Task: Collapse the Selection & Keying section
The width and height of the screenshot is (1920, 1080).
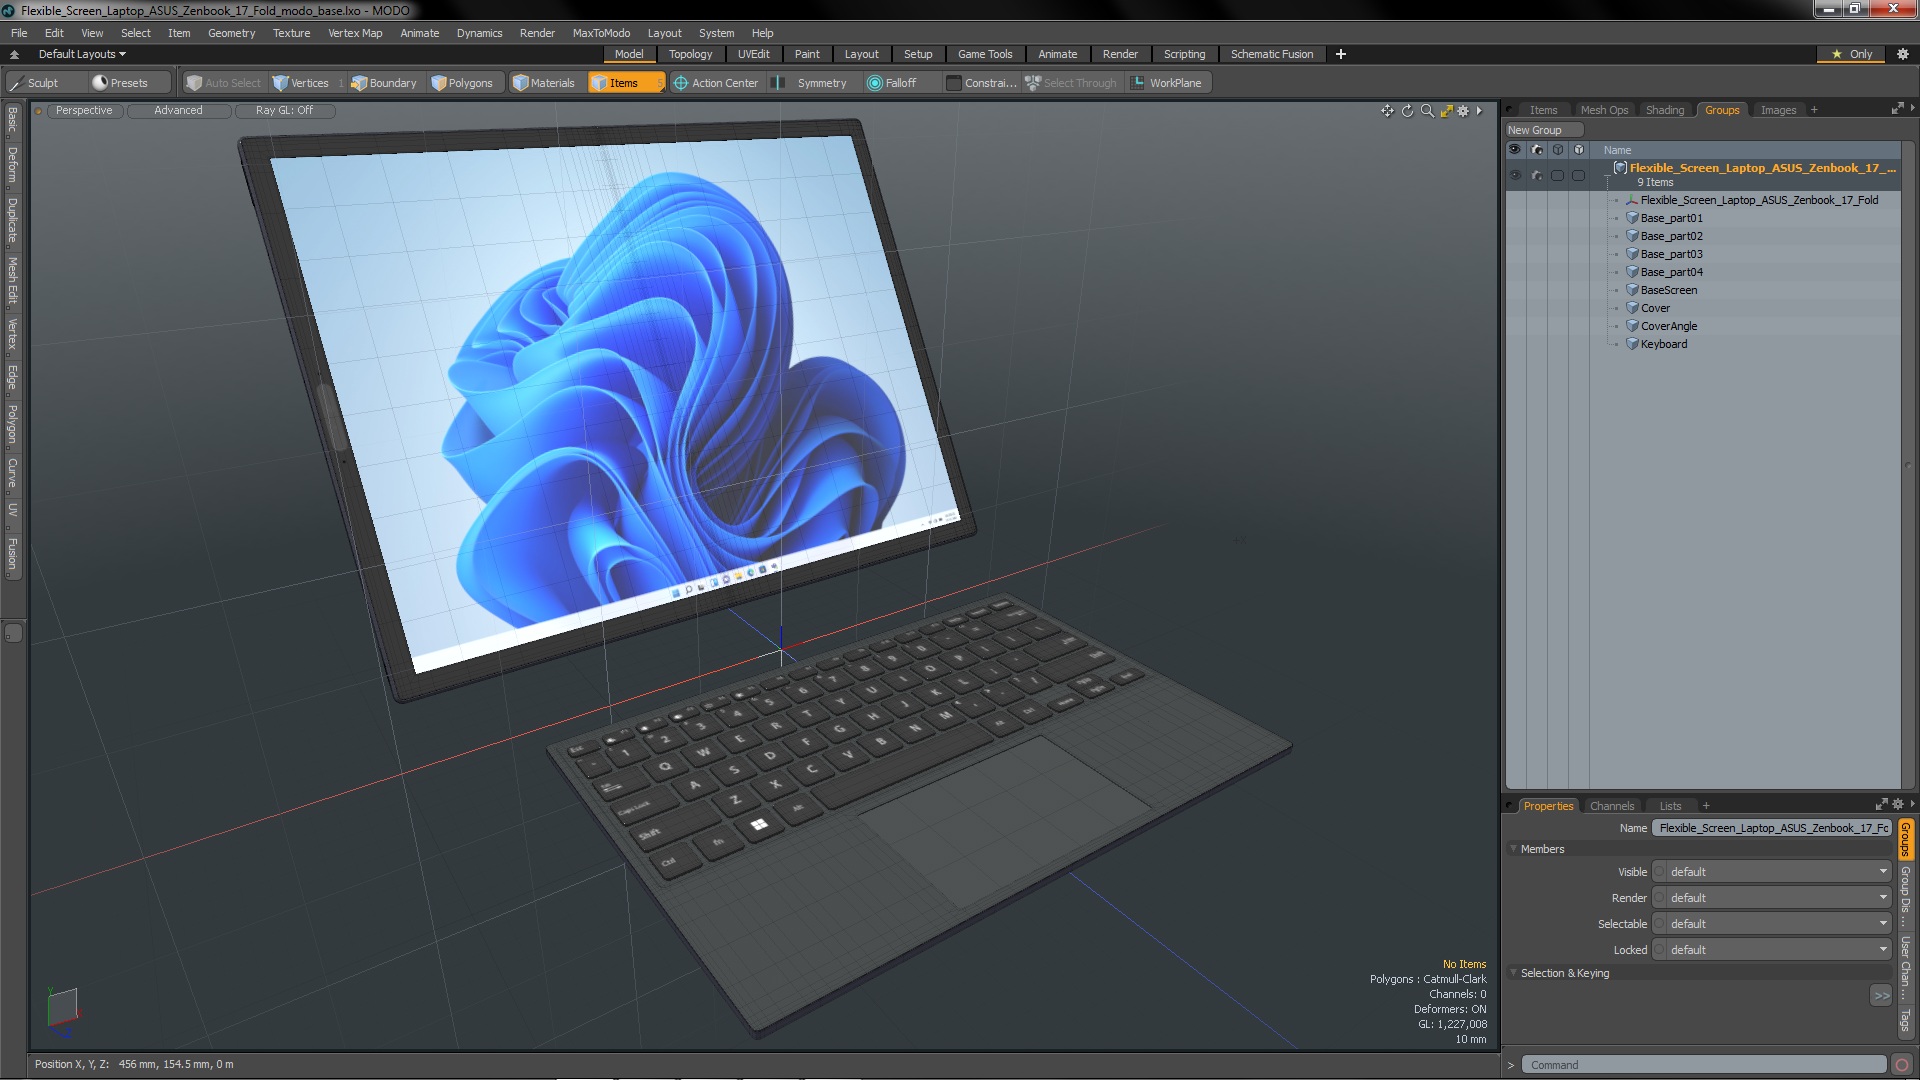Action: coord(1513,973)
